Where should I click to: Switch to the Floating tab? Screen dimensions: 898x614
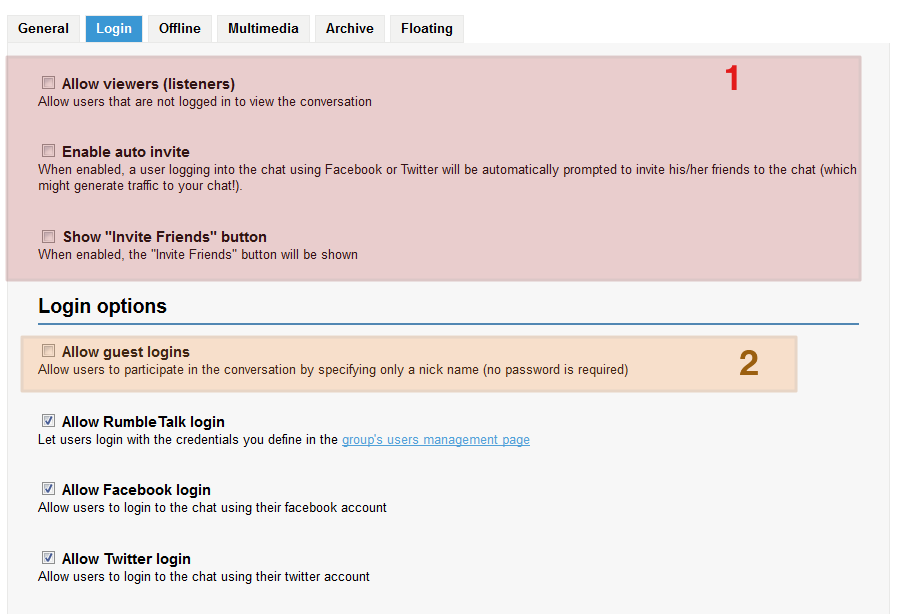tap(426, 28)
